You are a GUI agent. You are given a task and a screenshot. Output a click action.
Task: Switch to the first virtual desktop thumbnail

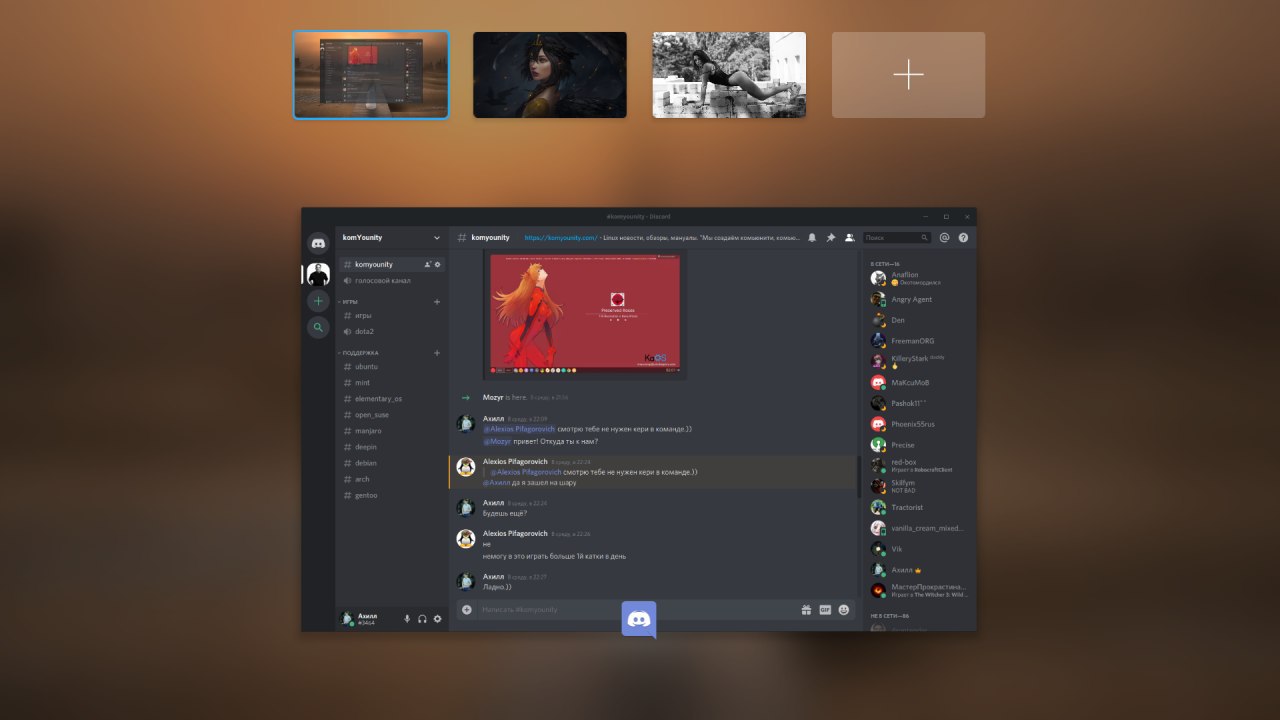click(371, 75)
